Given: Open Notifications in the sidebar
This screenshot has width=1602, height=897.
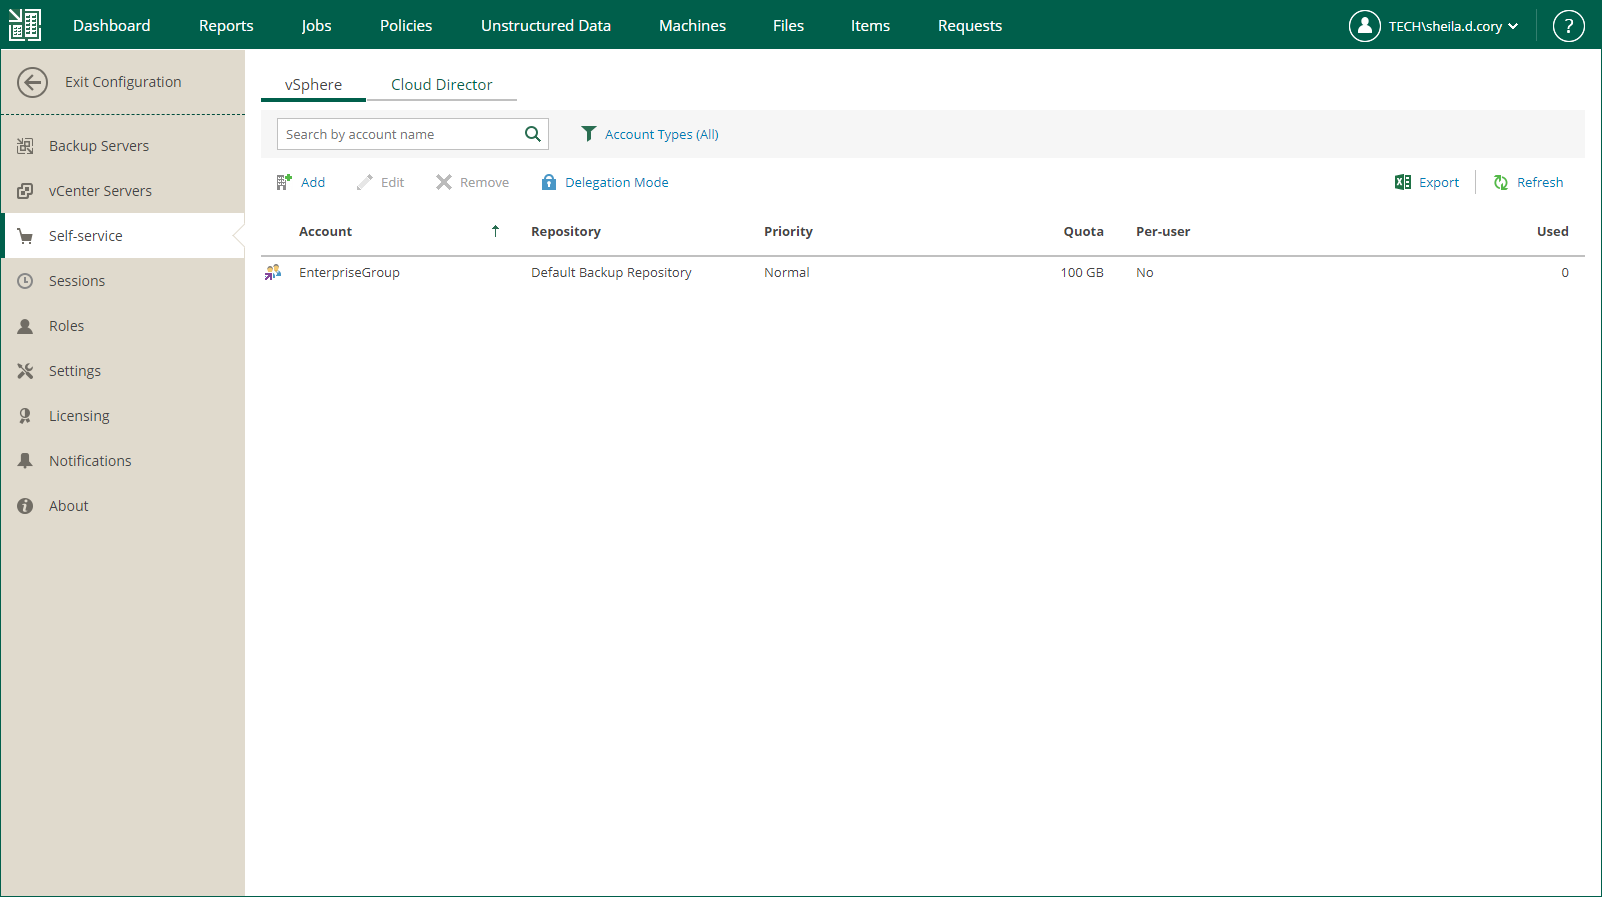Looking at the screenshot, I should pyautogui.click(x=90, y=461).
